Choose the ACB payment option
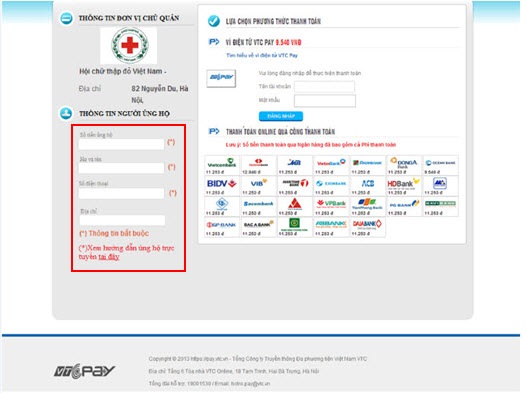 tap(368, 186)
